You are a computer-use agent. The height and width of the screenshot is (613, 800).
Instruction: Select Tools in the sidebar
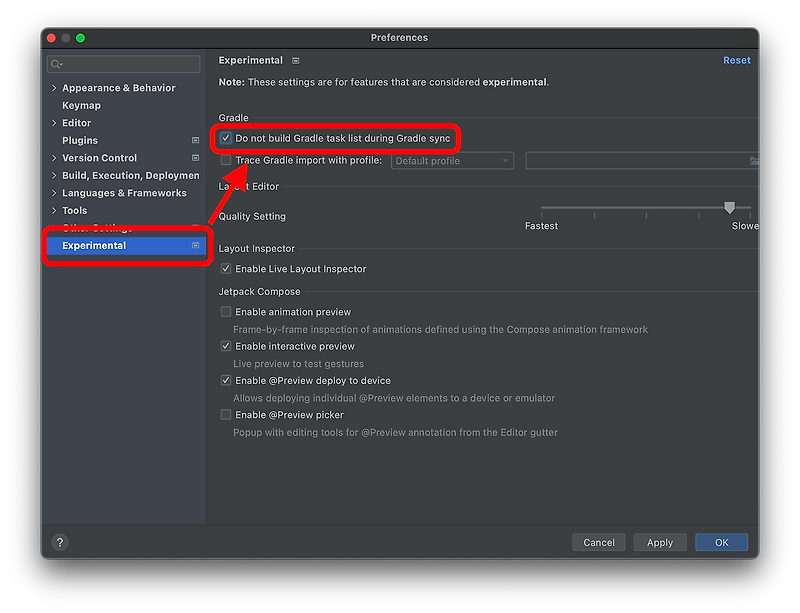75,210
